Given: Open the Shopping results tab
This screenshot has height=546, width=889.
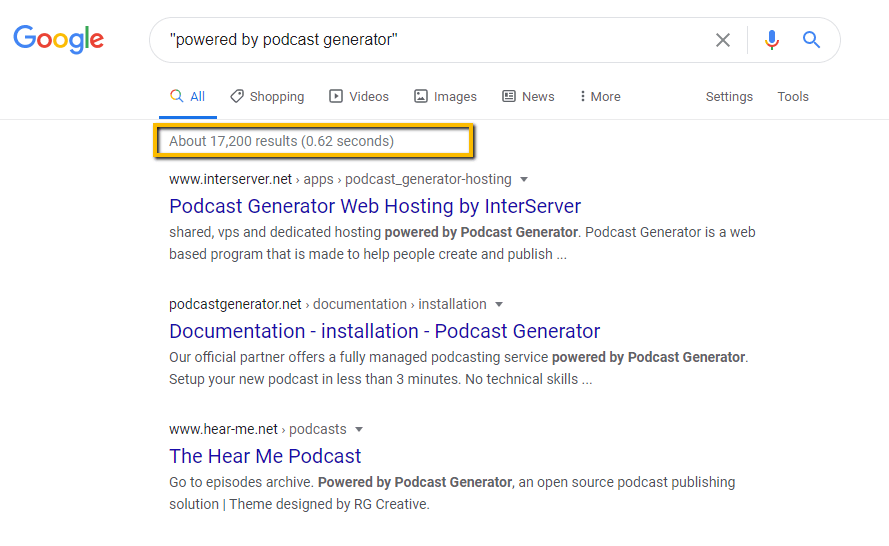Looking at the screenshot, I should [267, 97].
